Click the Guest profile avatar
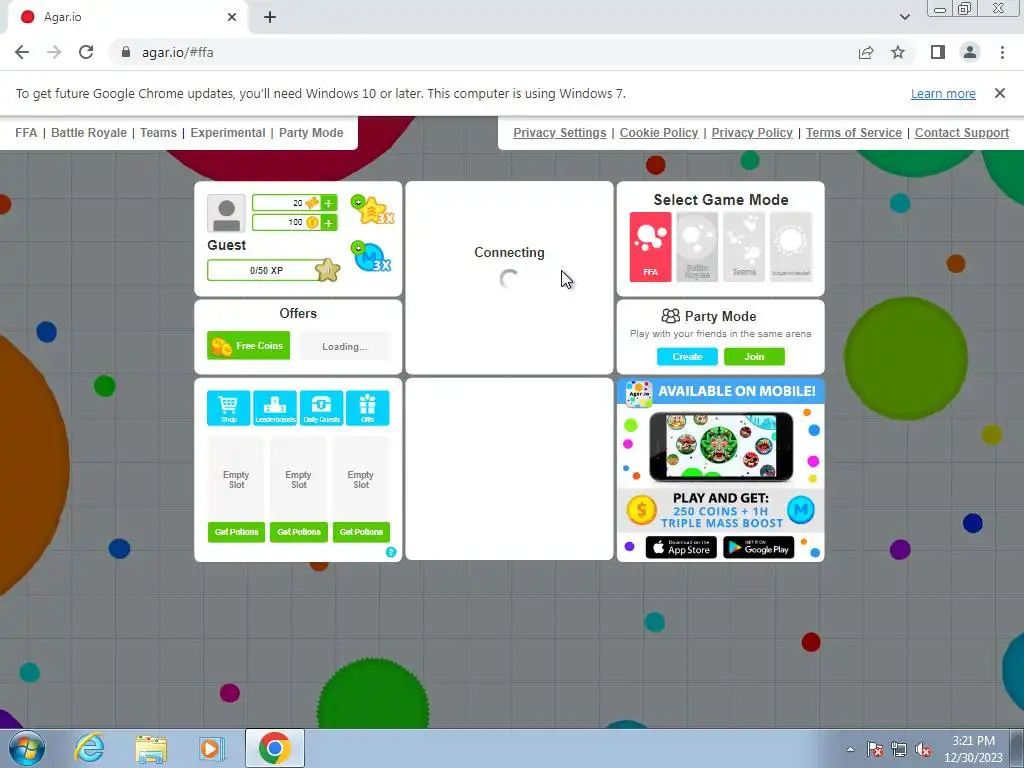1024x768 pixels. 226,213
